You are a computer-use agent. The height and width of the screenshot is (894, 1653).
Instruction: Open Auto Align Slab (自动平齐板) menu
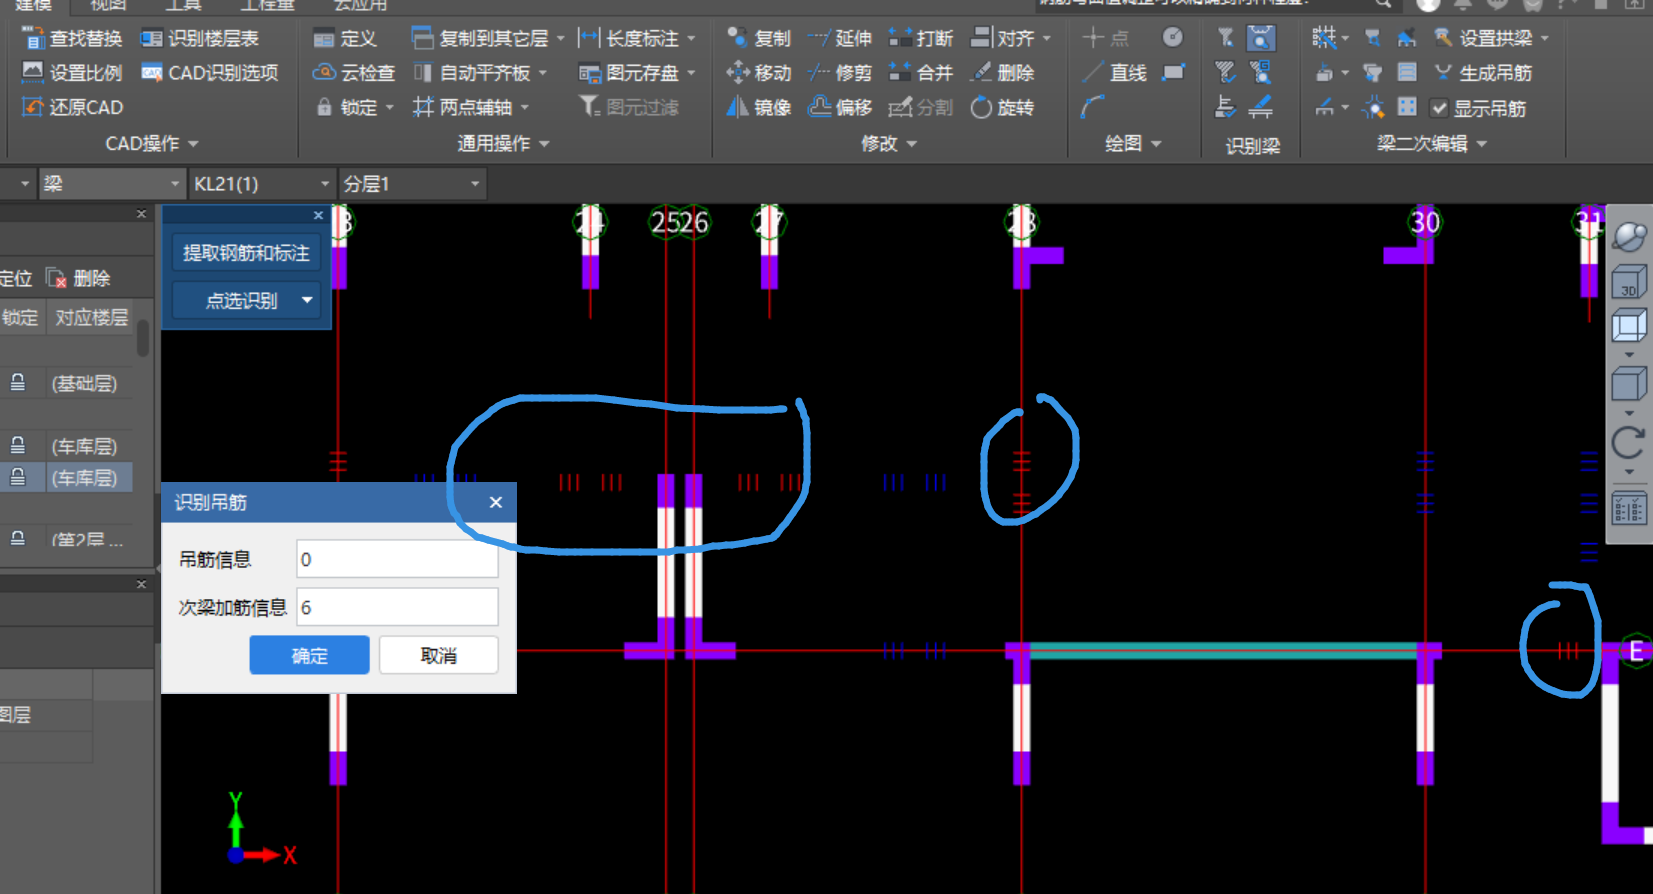[480, 73]
